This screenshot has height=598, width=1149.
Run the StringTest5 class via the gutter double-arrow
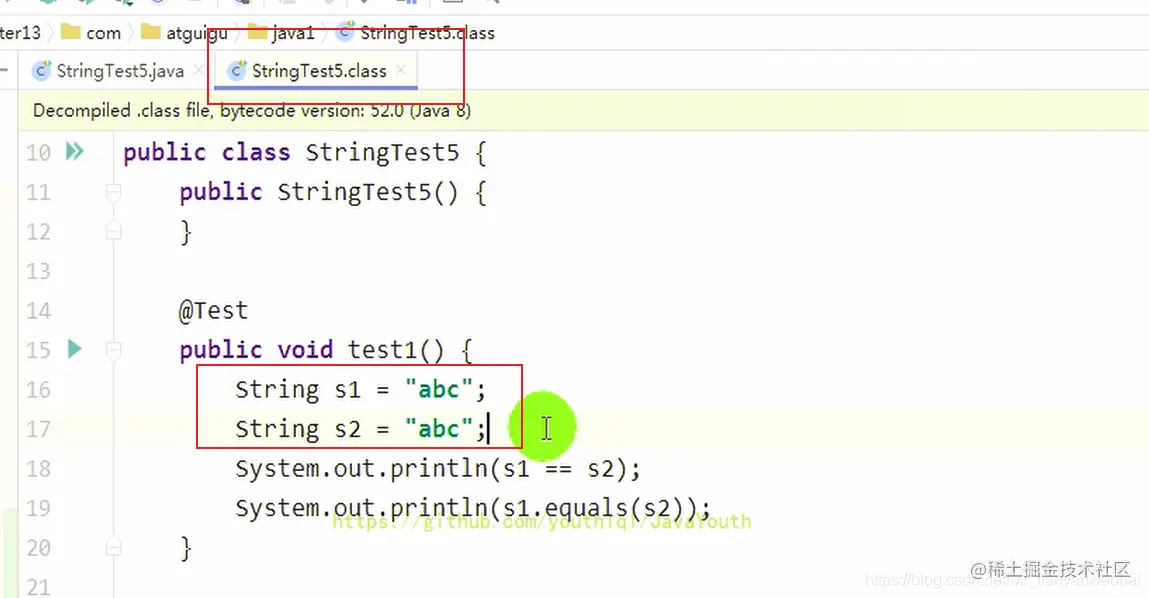pos(75,152)
